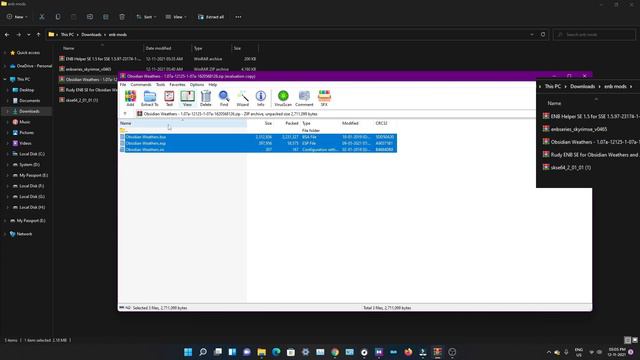Open the address bar history dropdown arrow
The height and width of the screenshot is (360, 640).
click(532, 35)
